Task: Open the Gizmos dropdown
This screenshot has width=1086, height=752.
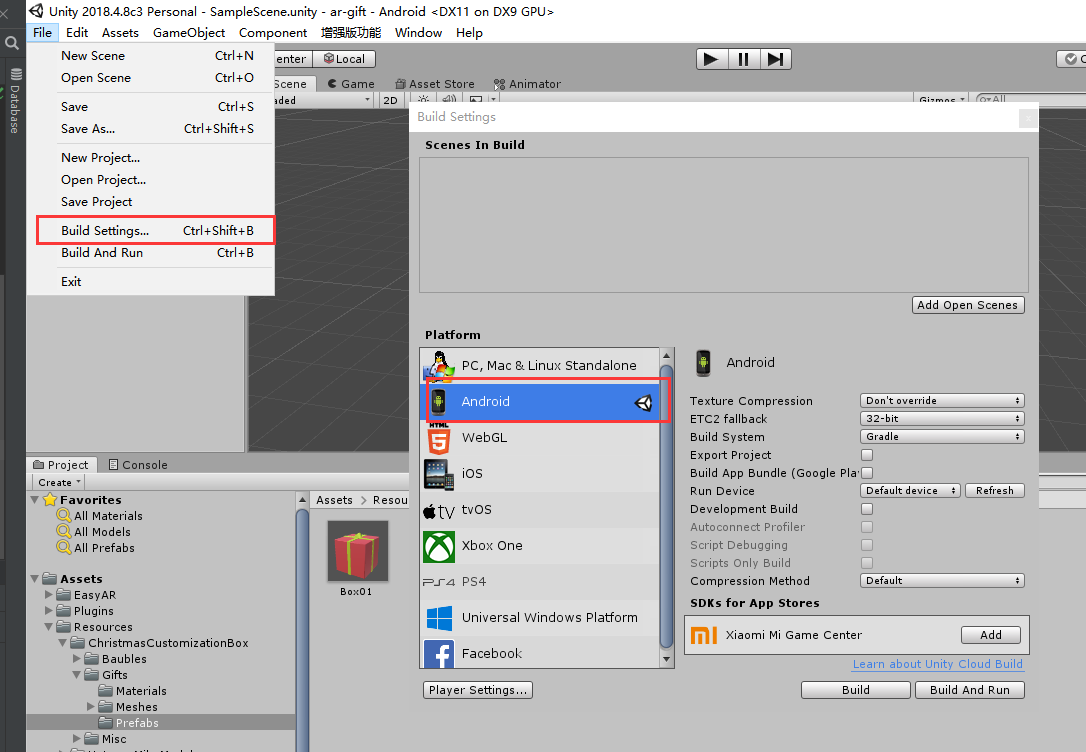Action: 941,100
